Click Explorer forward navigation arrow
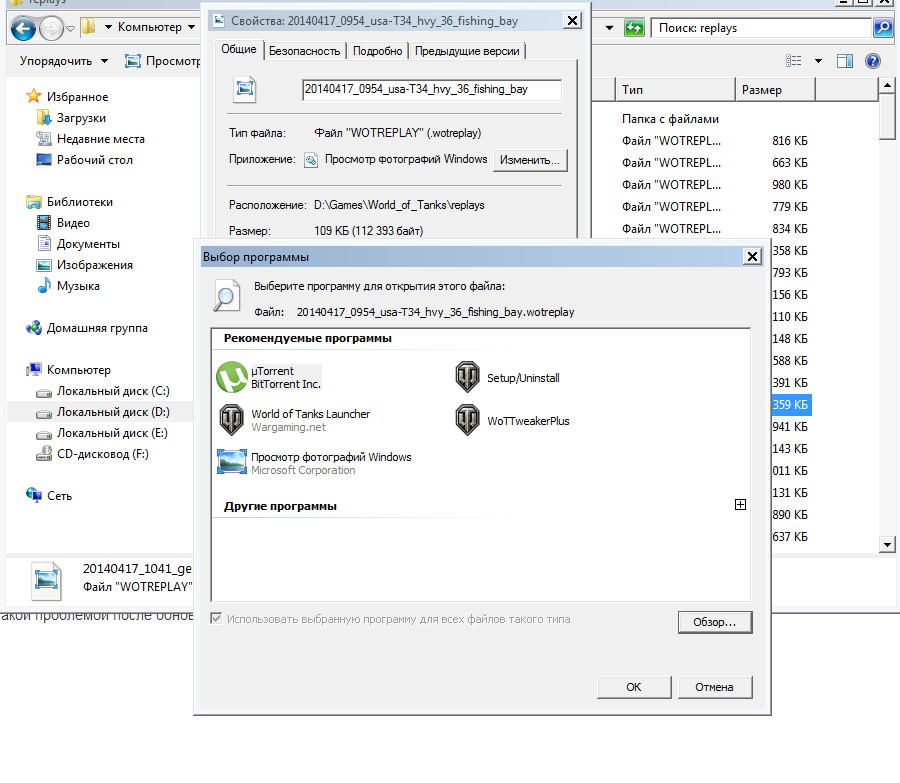The height and width of the screenshot is (783, 900). point(52,28)
